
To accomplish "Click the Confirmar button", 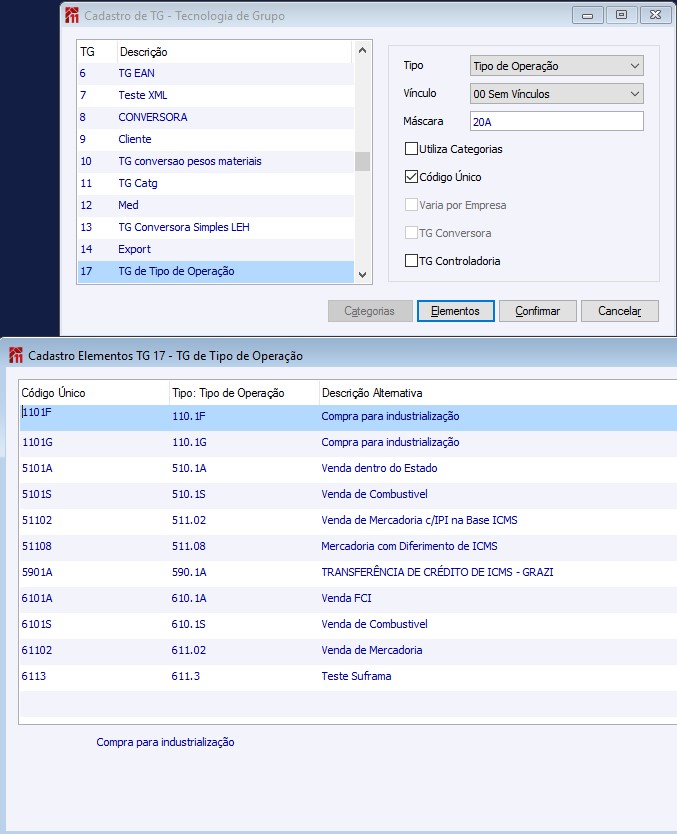I will [x=538, y=311].
